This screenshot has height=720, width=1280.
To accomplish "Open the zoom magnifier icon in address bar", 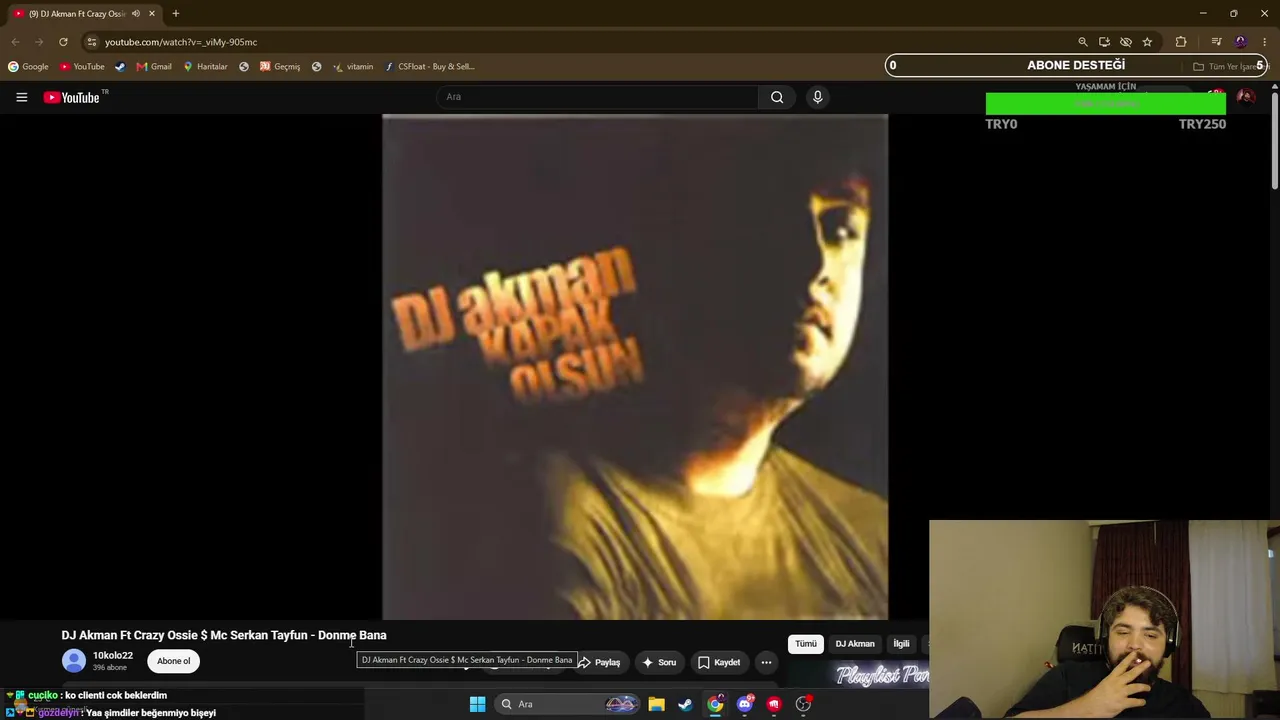I will click(1083, 42).
